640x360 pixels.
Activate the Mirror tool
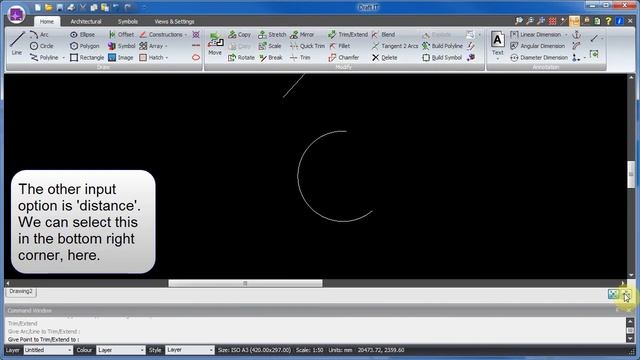pos(302,35)
